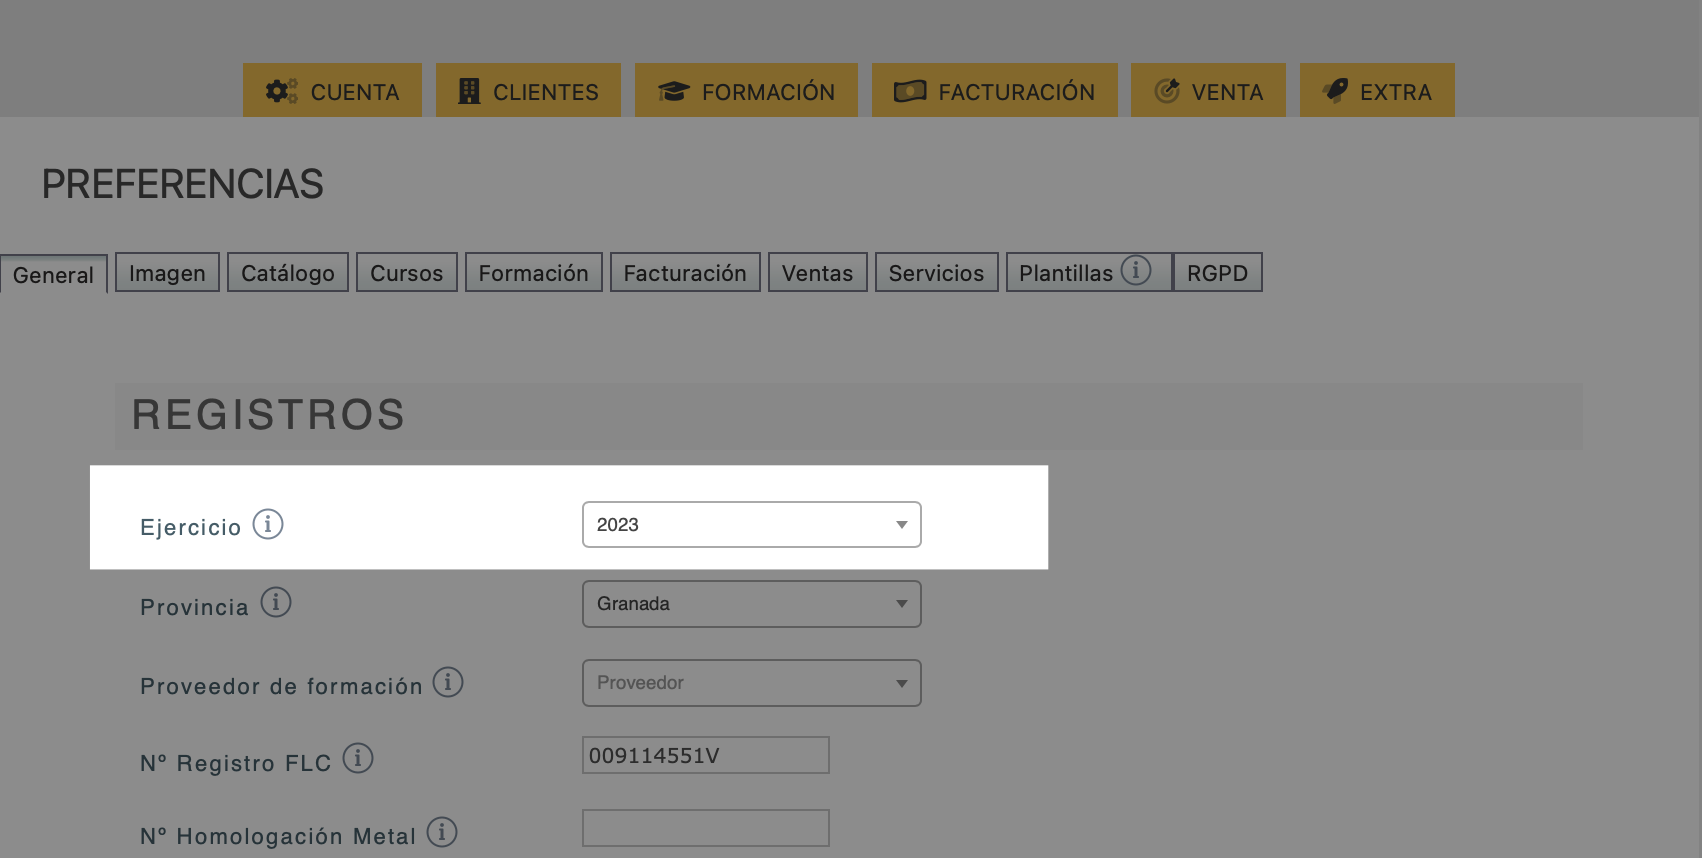Open the VENTA main menu
This screenshot has height=858, width=1702.
click(x=1208, y=90)
